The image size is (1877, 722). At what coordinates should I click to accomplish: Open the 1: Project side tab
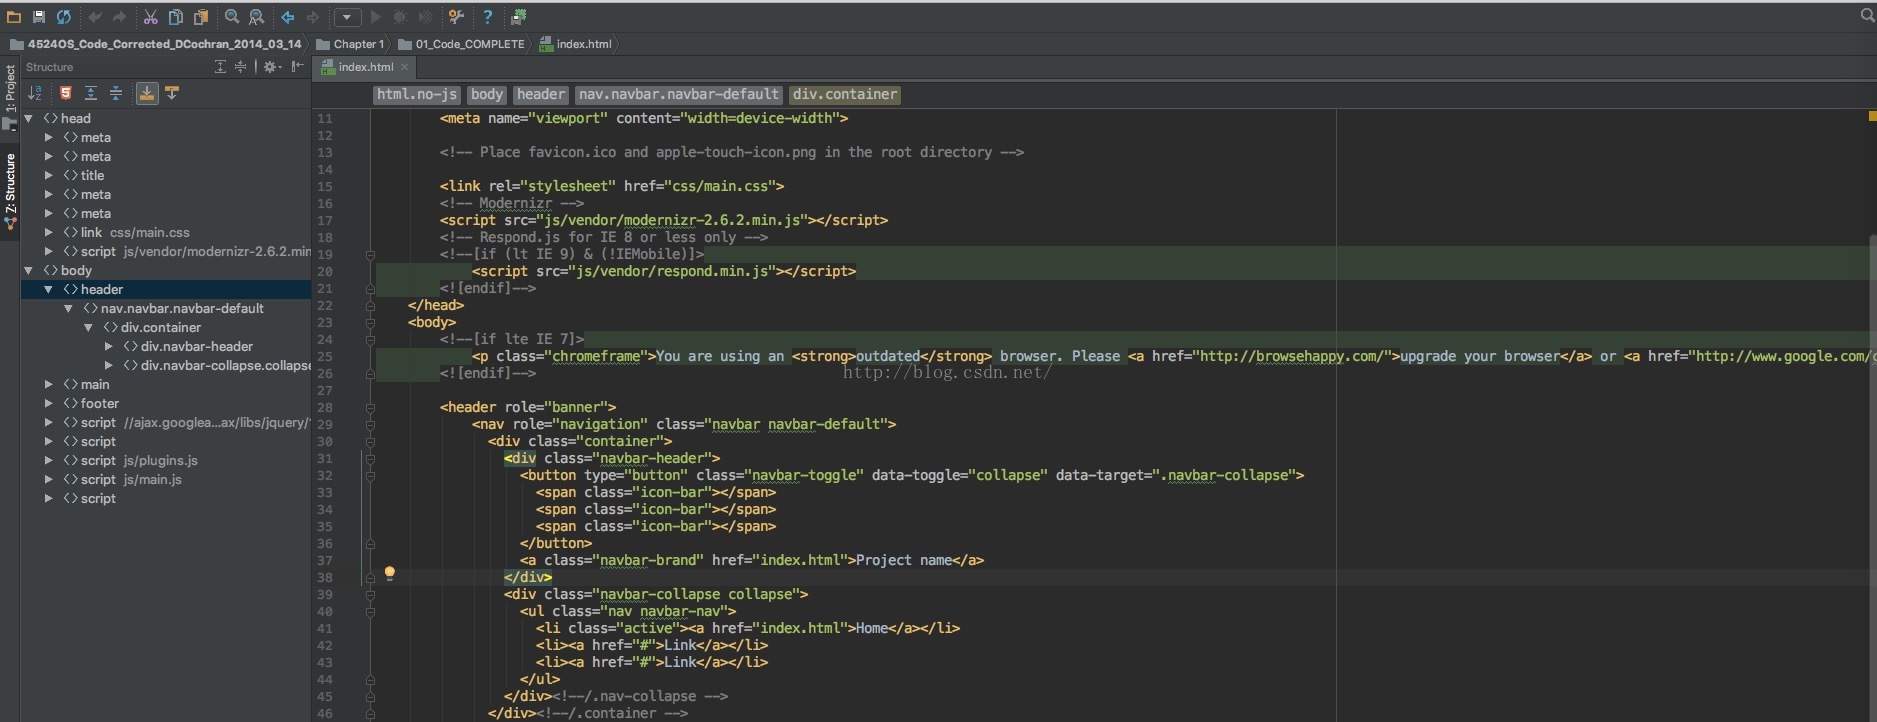[x=10, y=97]
